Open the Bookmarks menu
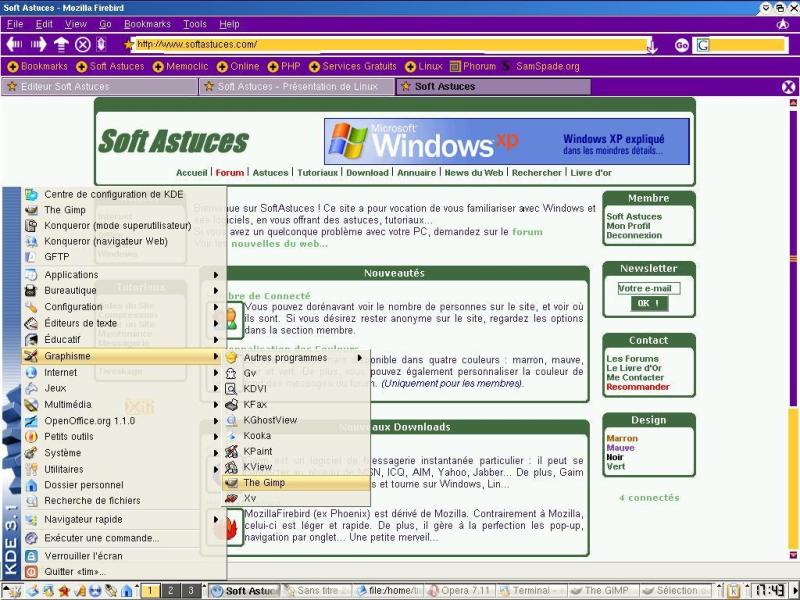This screenshot has height=600, width=800. (147, 24)
